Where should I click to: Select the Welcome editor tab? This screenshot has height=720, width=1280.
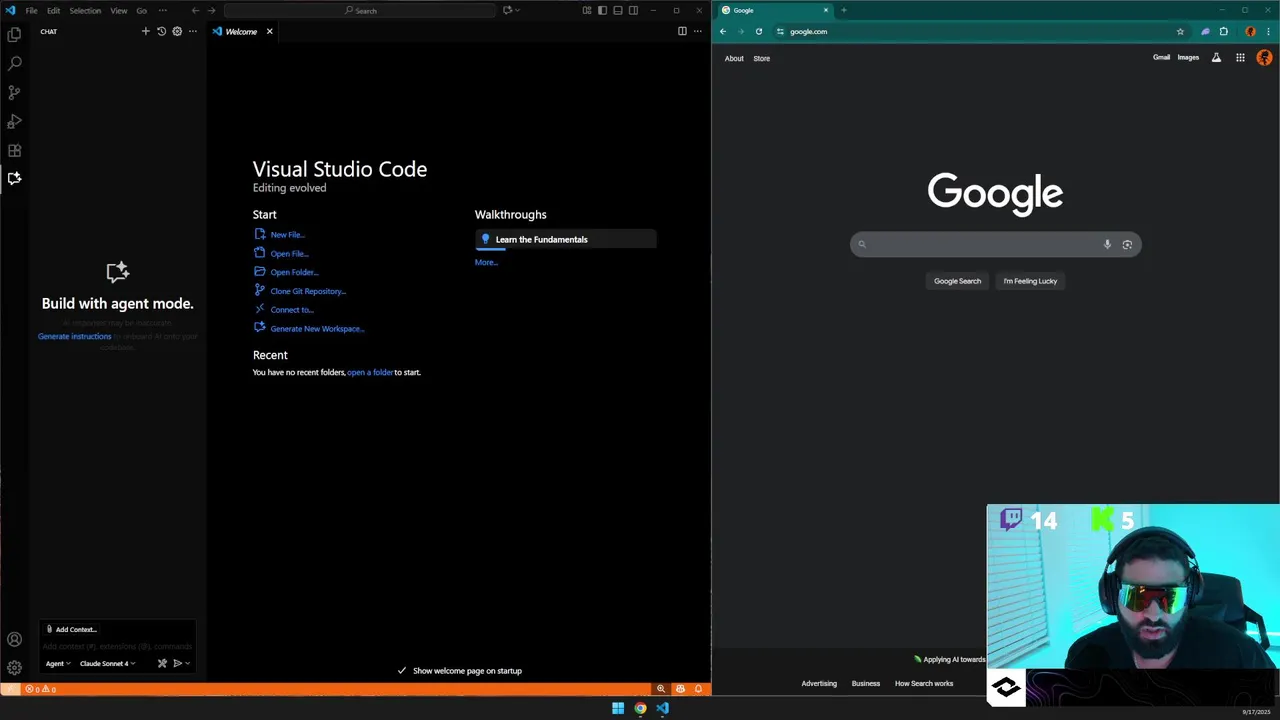[241, 31]
